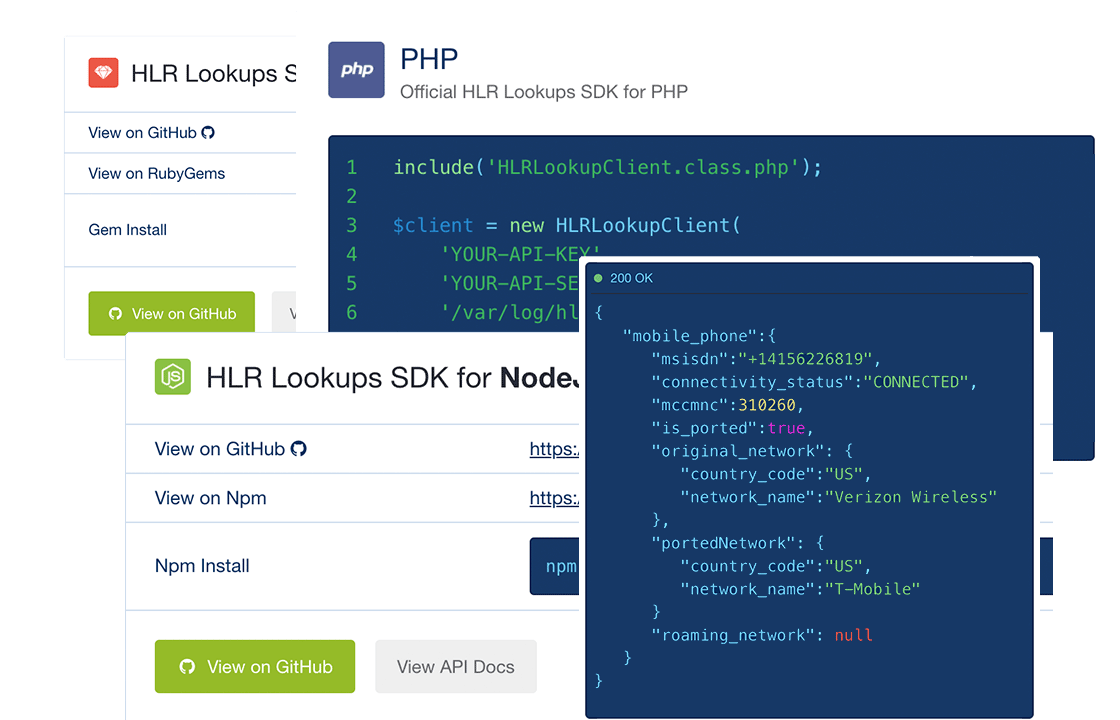Follow the GitHub https link in Node.js card
This screenshot has height=720, width=1120.
coord(554,449)
